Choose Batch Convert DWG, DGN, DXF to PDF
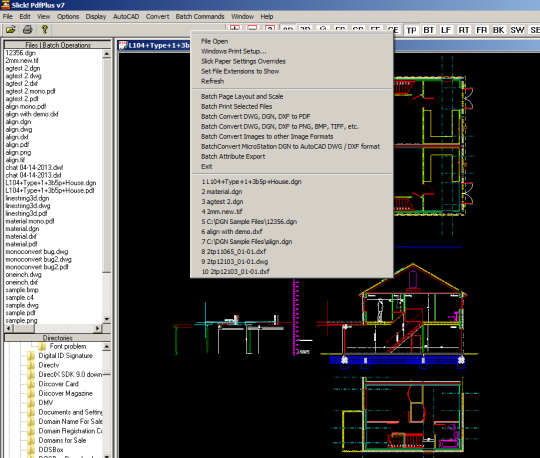 click(256, 116)
